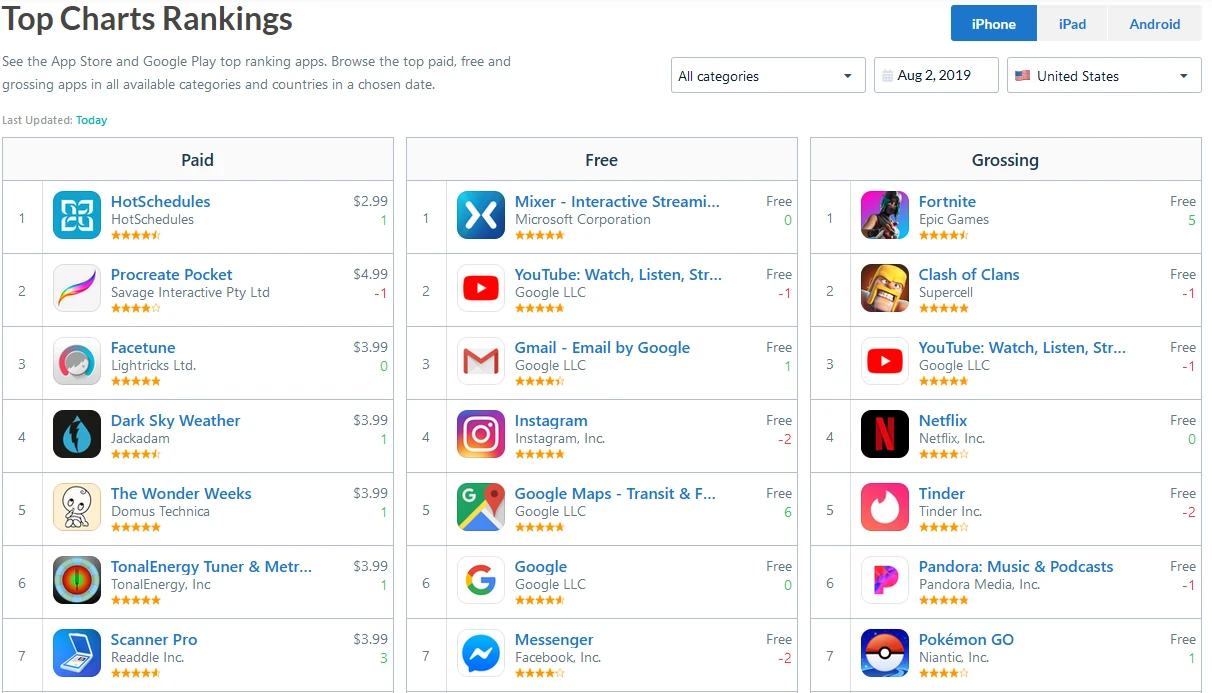The height and width of the screenshot is (693, 1212).
Task: Expand the All categories dropdown
Action: coord(768,76)
